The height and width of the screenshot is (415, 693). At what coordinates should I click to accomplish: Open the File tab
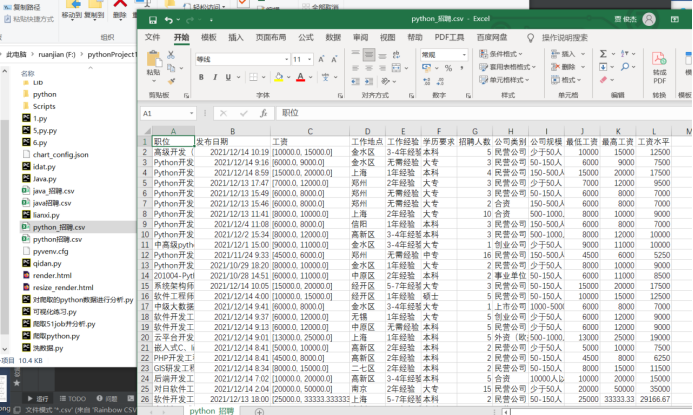click(x=152, y=38)
